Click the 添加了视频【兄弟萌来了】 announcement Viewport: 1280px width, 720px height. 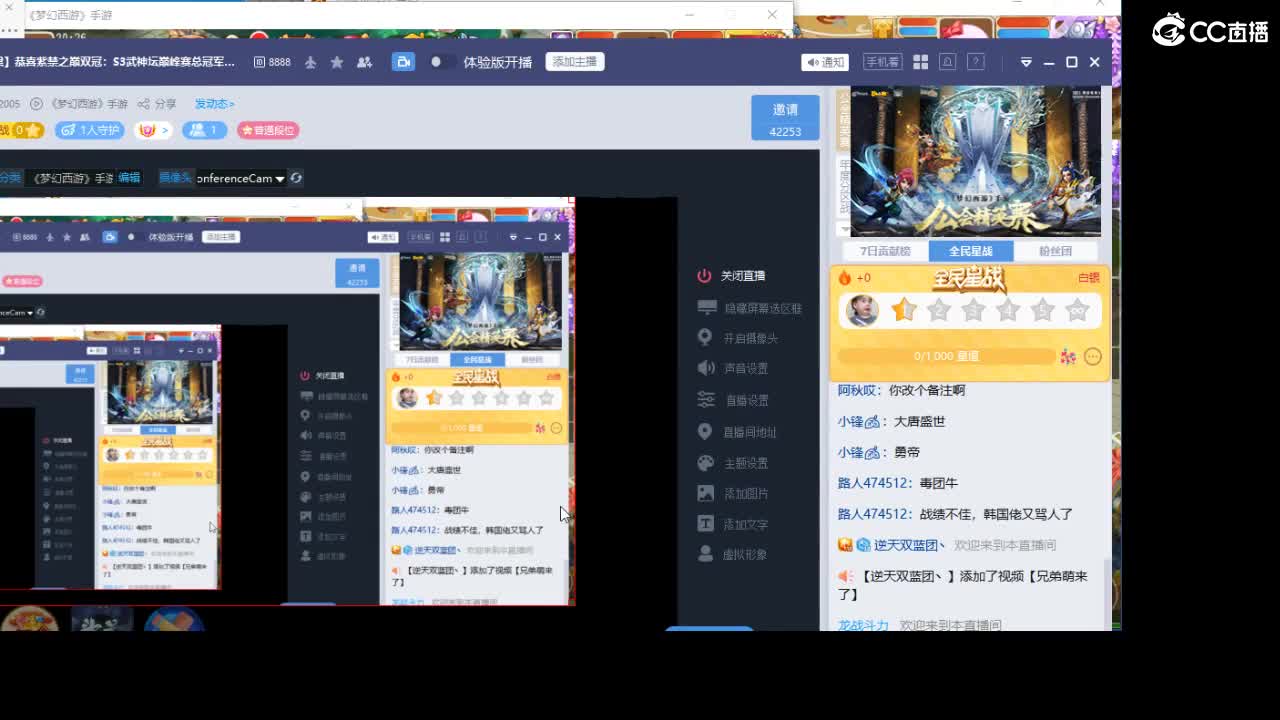tap(961, 585)
